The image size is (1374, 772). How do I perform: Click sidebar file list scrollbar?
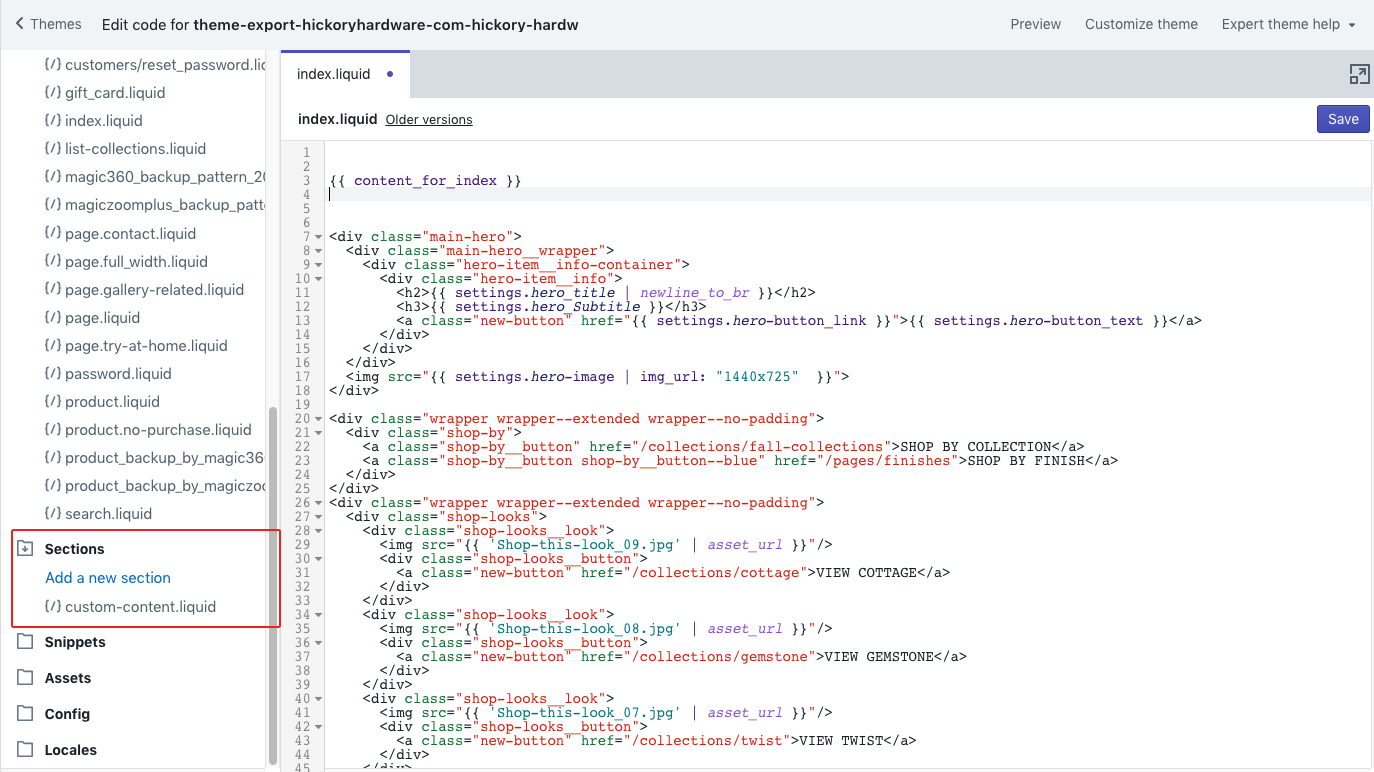[x=273, y=584]
